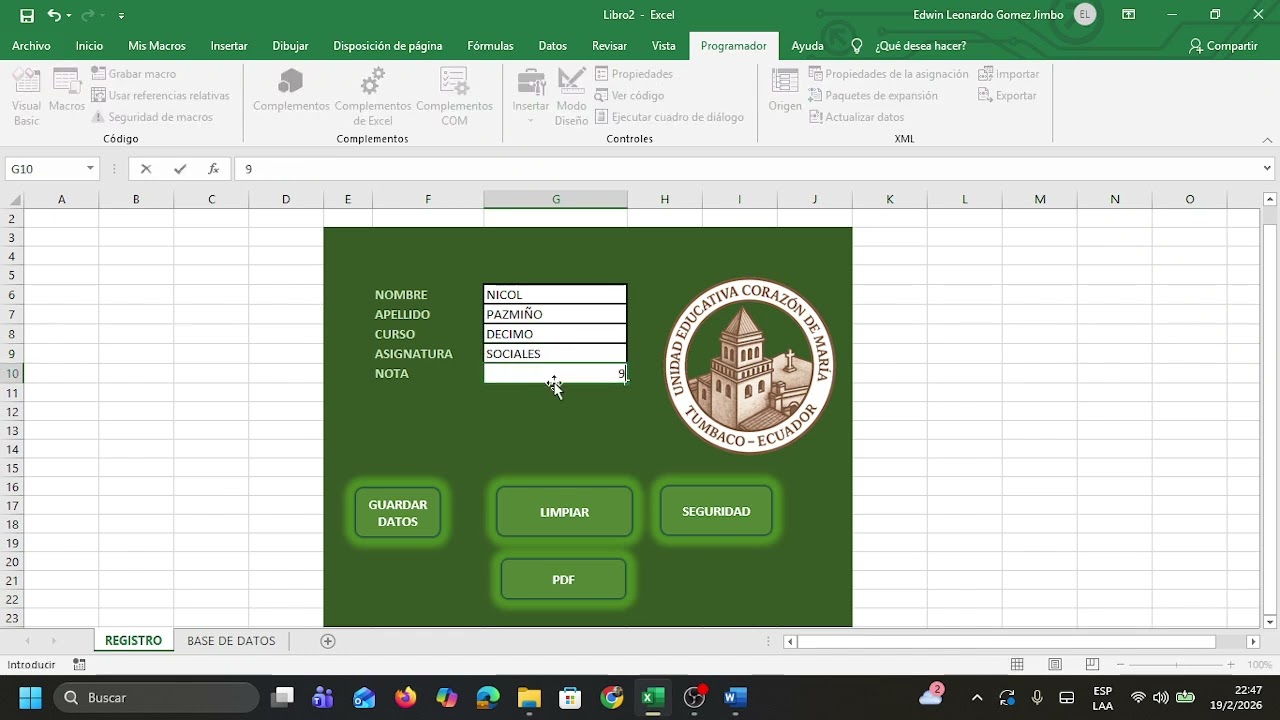Click the vertical scrollbar down arrow
1280x720 pixels.
(x=1270, y=622)
